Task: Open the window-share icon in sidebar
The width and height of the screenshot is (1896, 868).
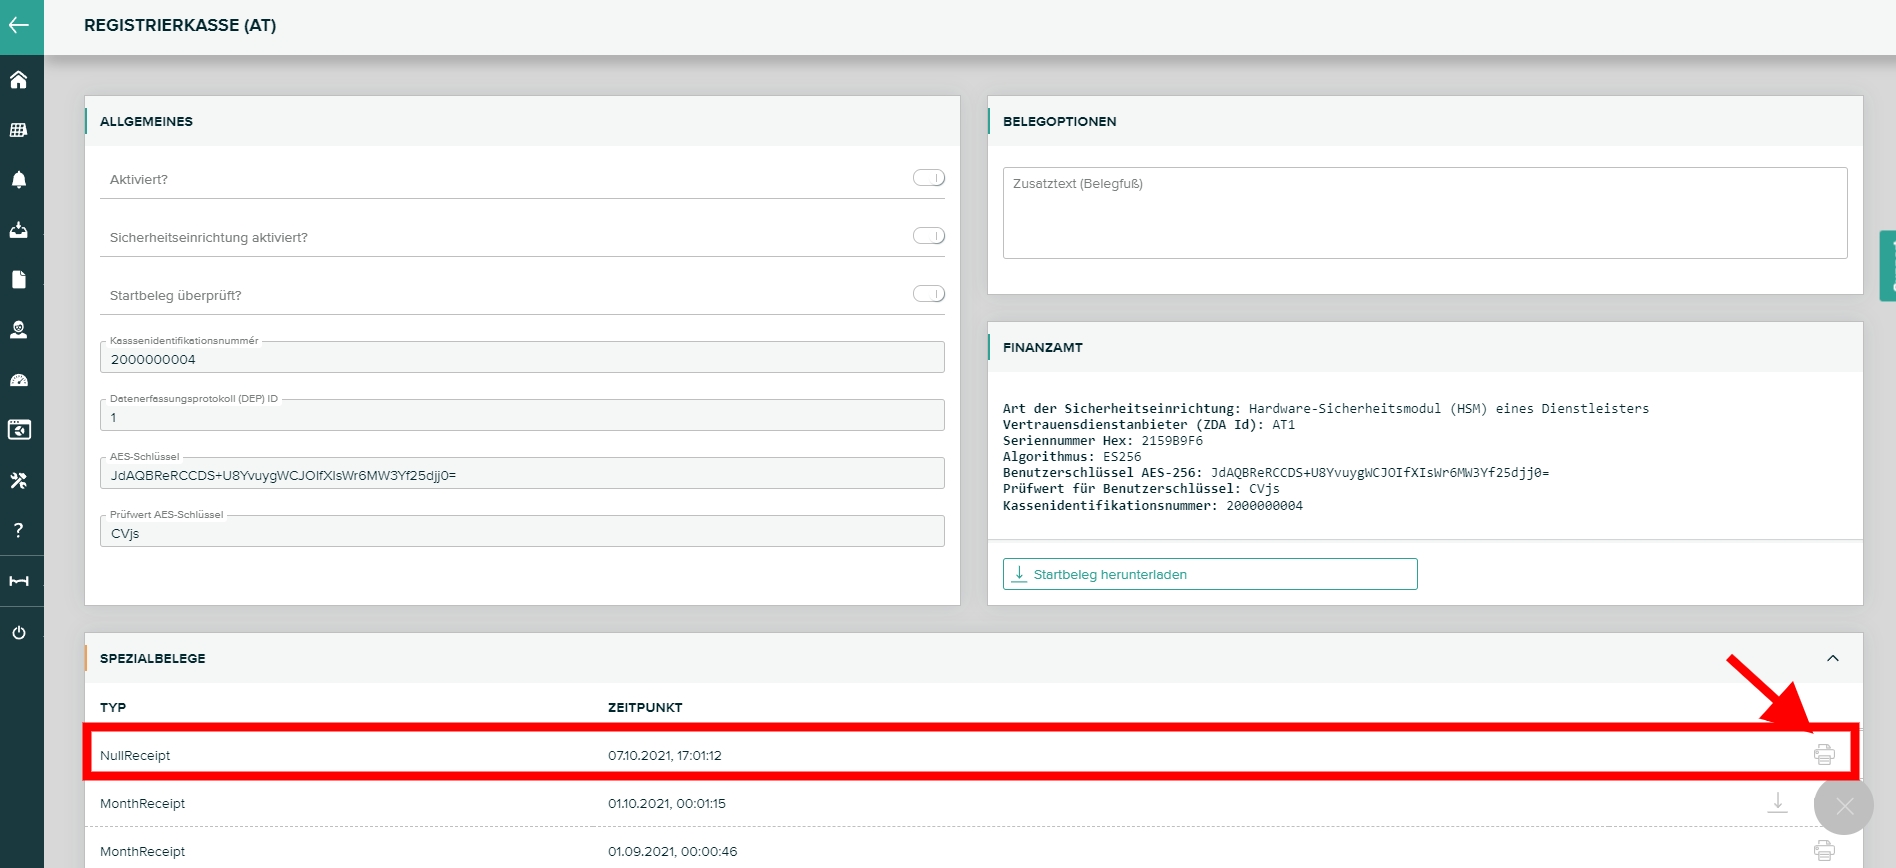Action: pyautogui.click(x=19, y=430)
